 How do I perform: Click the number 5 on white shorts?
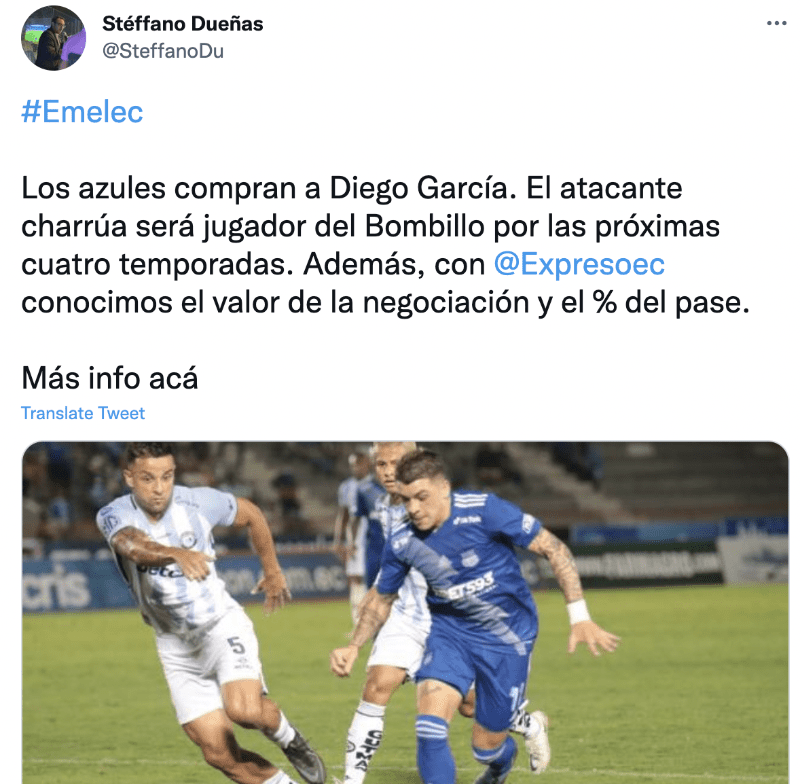tap(237, 645)
